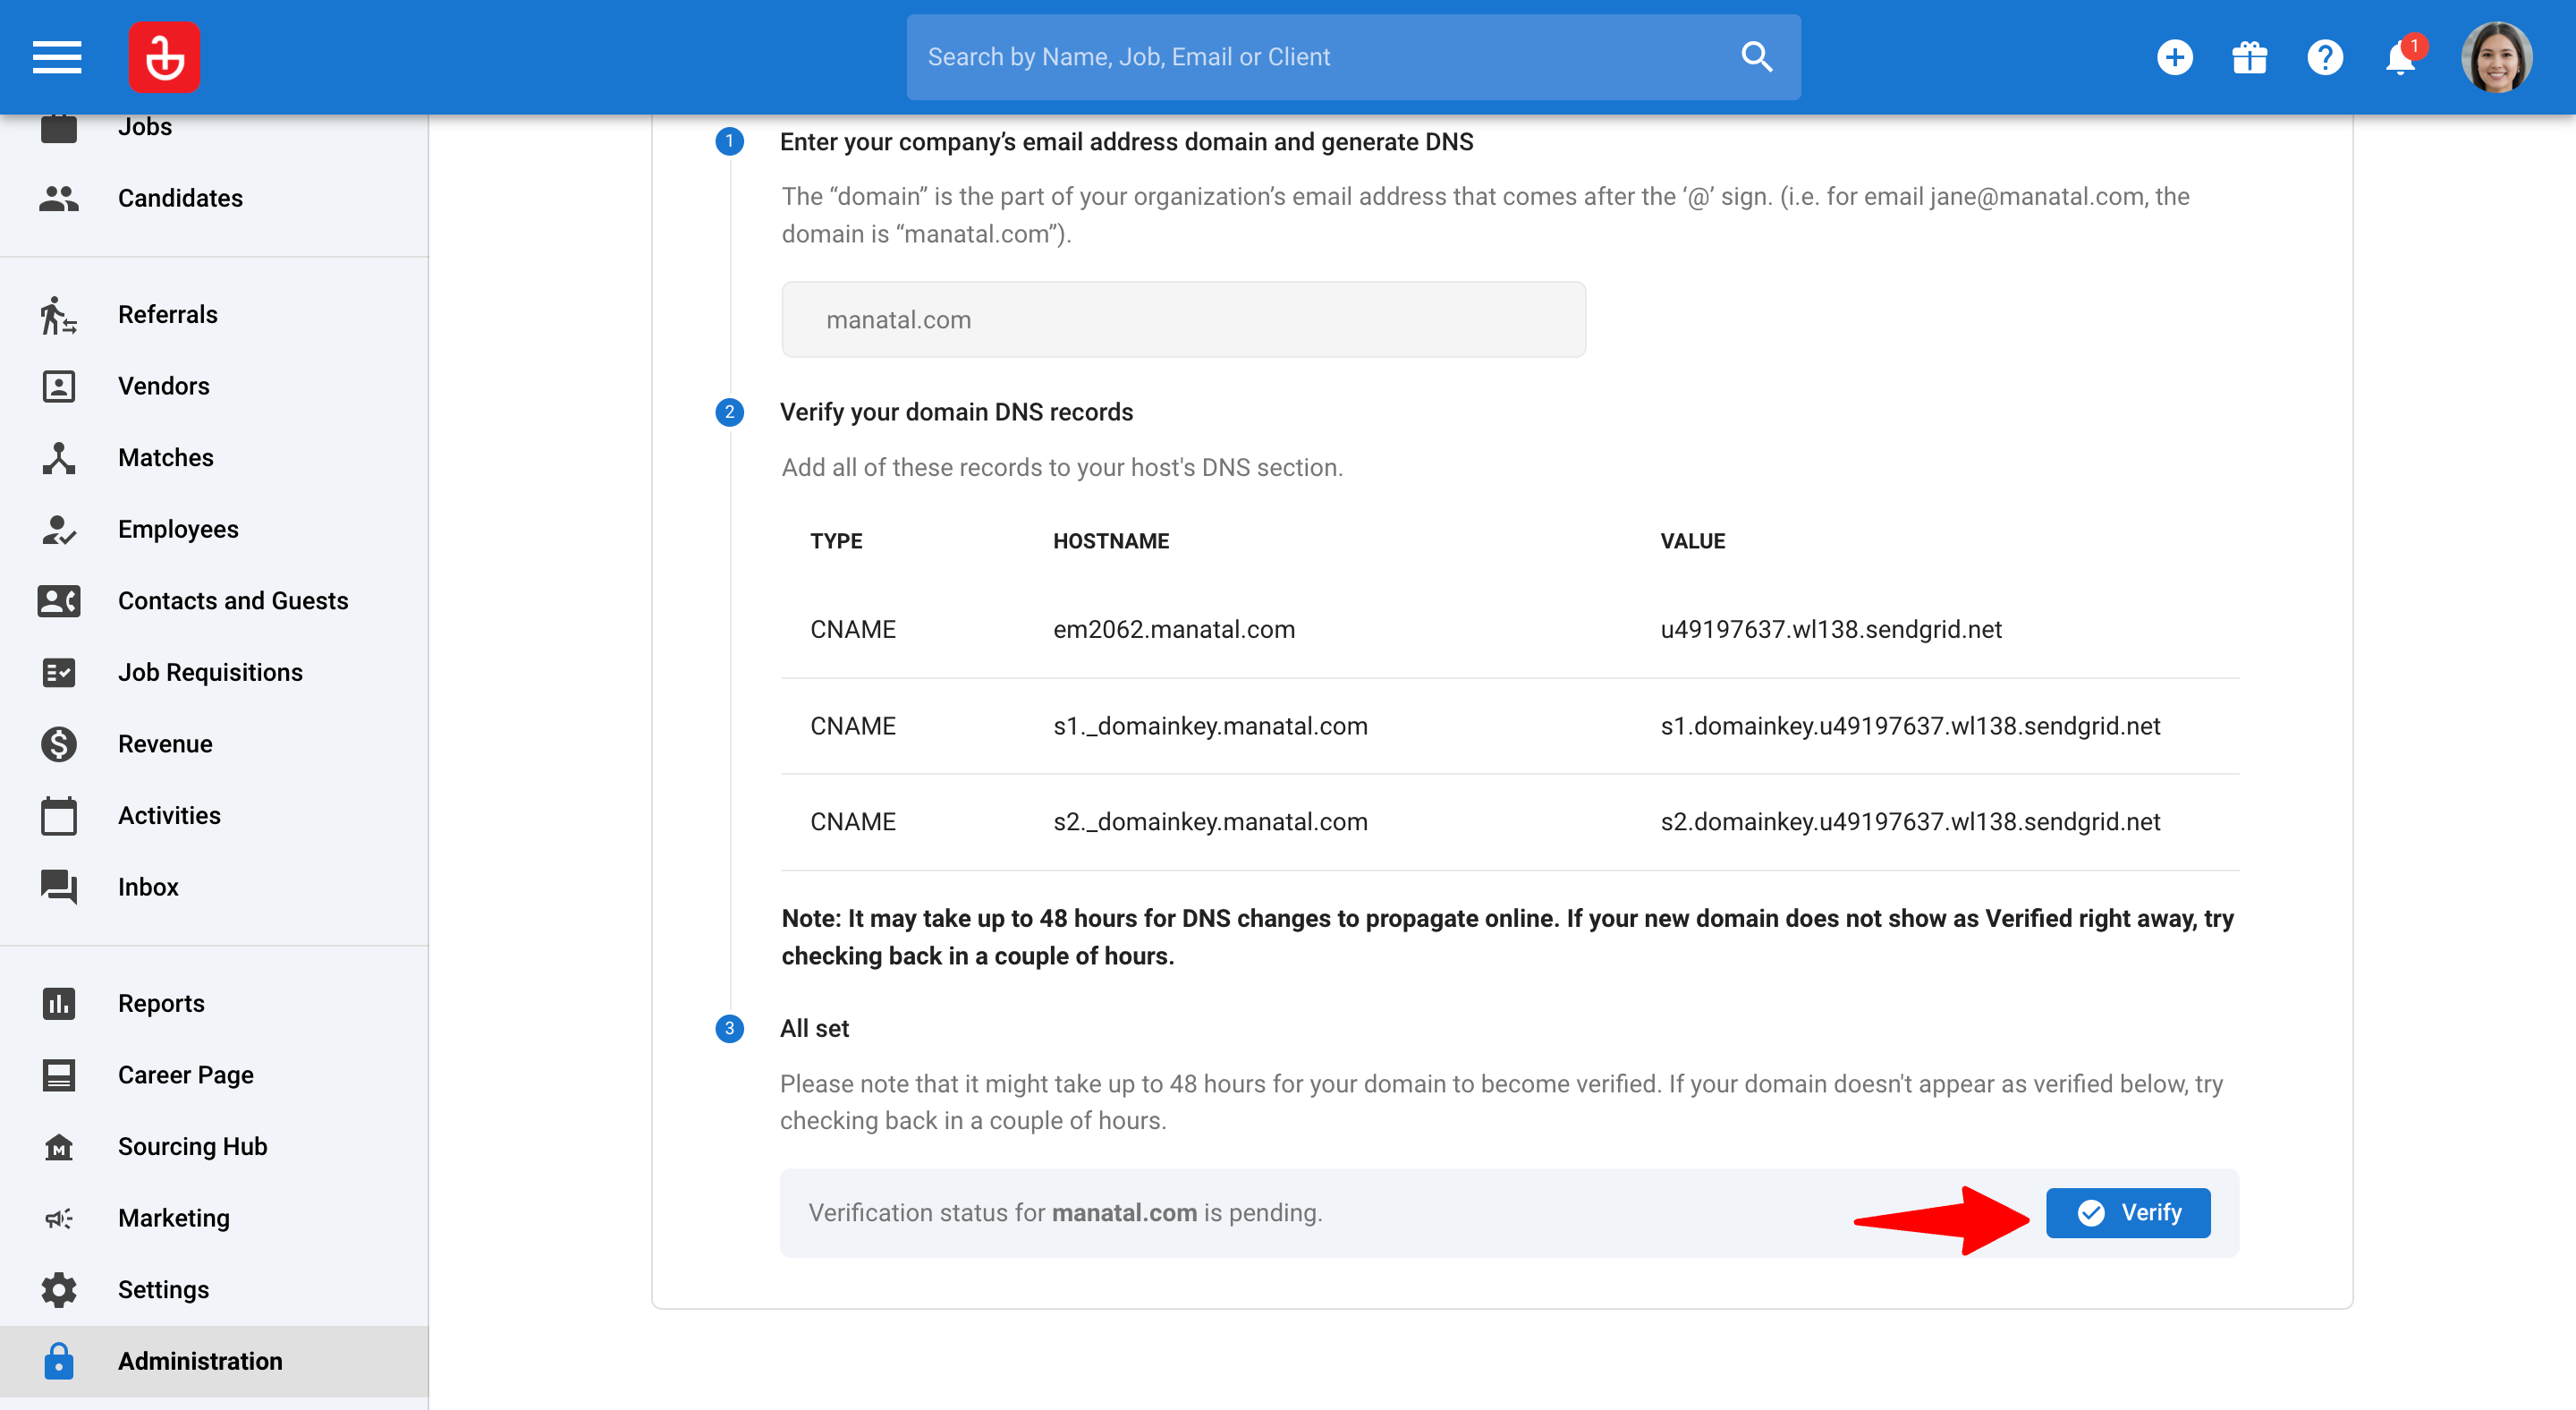The width and height of the screenshot is (2576, 1410).
Task: Select value s2.domainkey.u49197637.wl138.sendgrid.net
Action: click(1910, 822)
